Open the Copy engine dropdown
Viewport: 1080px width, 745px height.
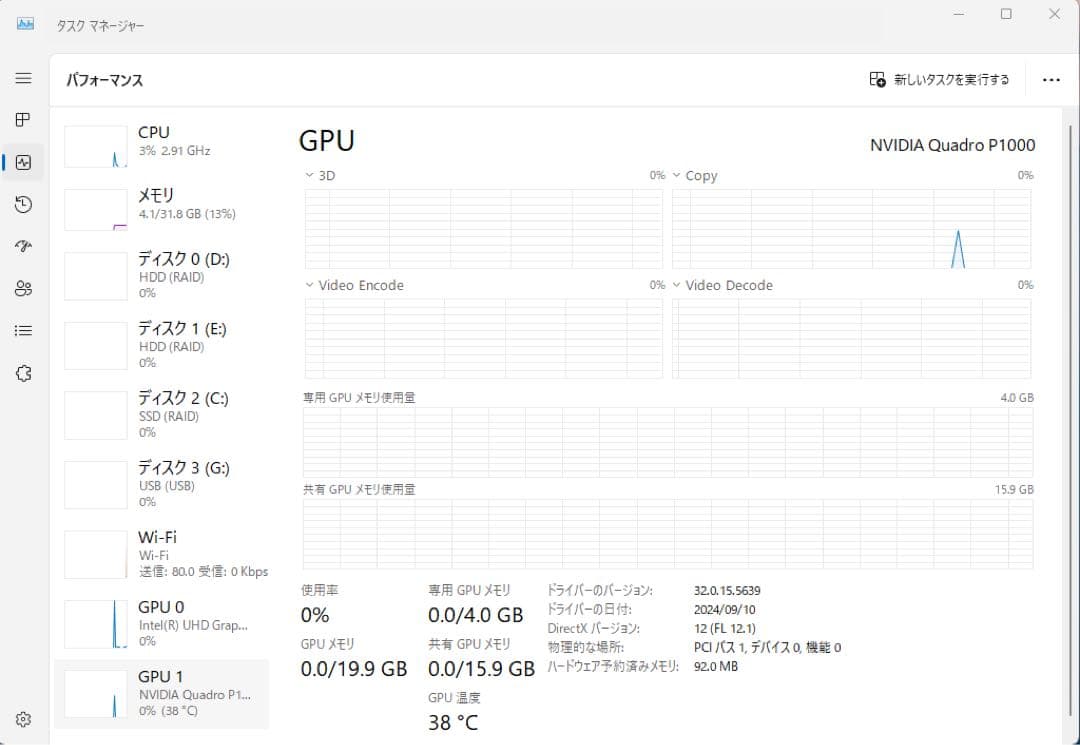tap(679, 175)
